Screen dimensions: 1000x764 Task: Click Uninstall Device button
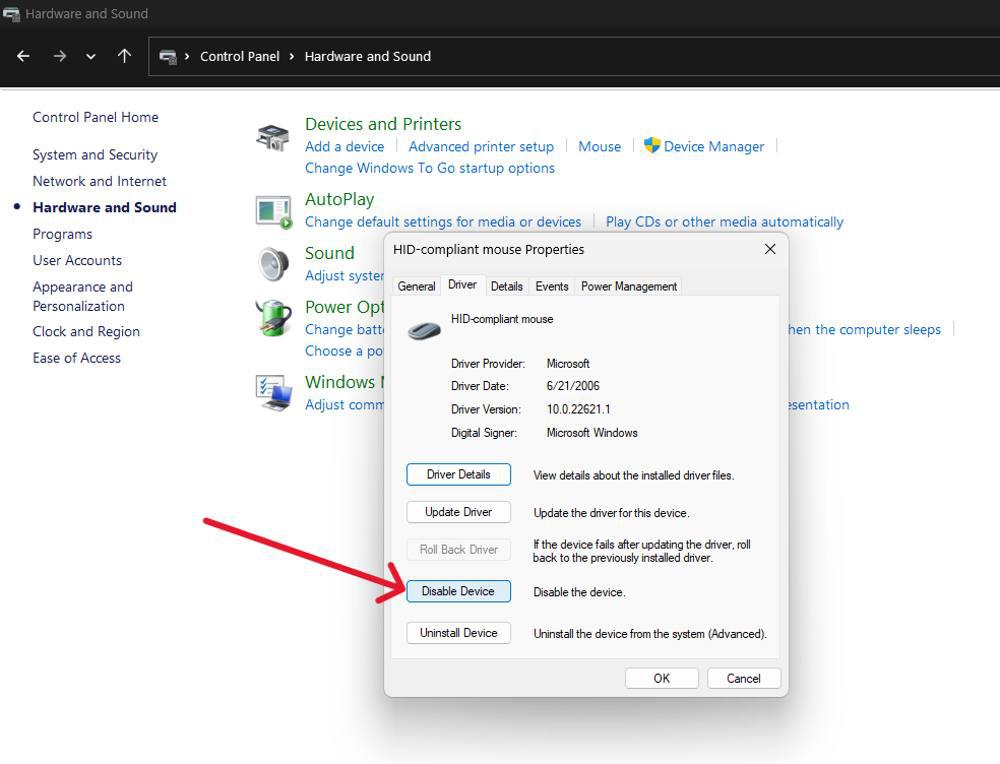(x=459, y=633)
